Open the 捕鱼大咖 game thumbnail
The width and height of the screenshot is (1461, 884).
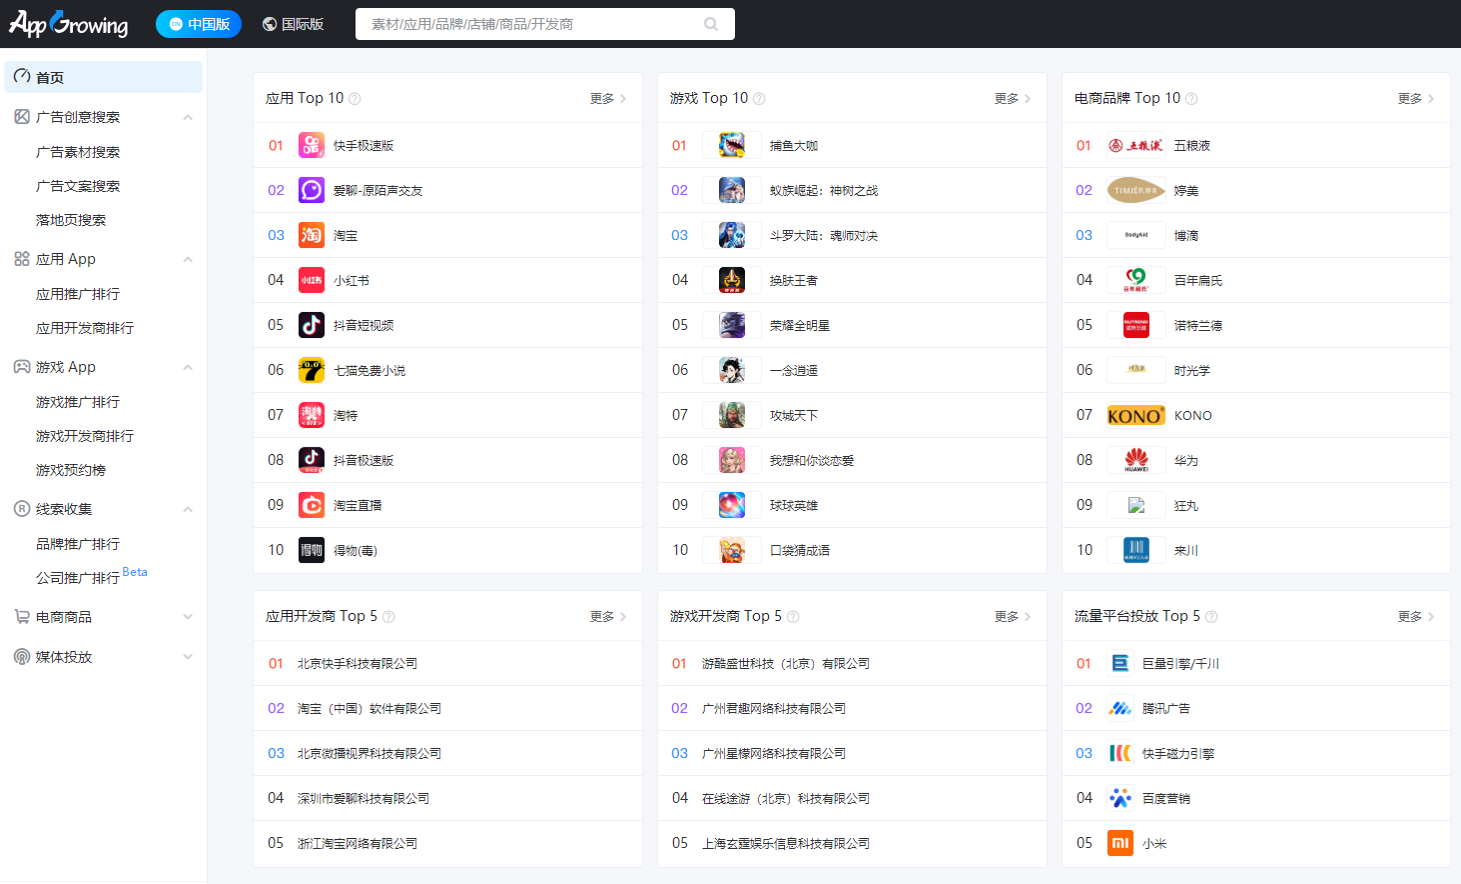[x=732, y=145]
